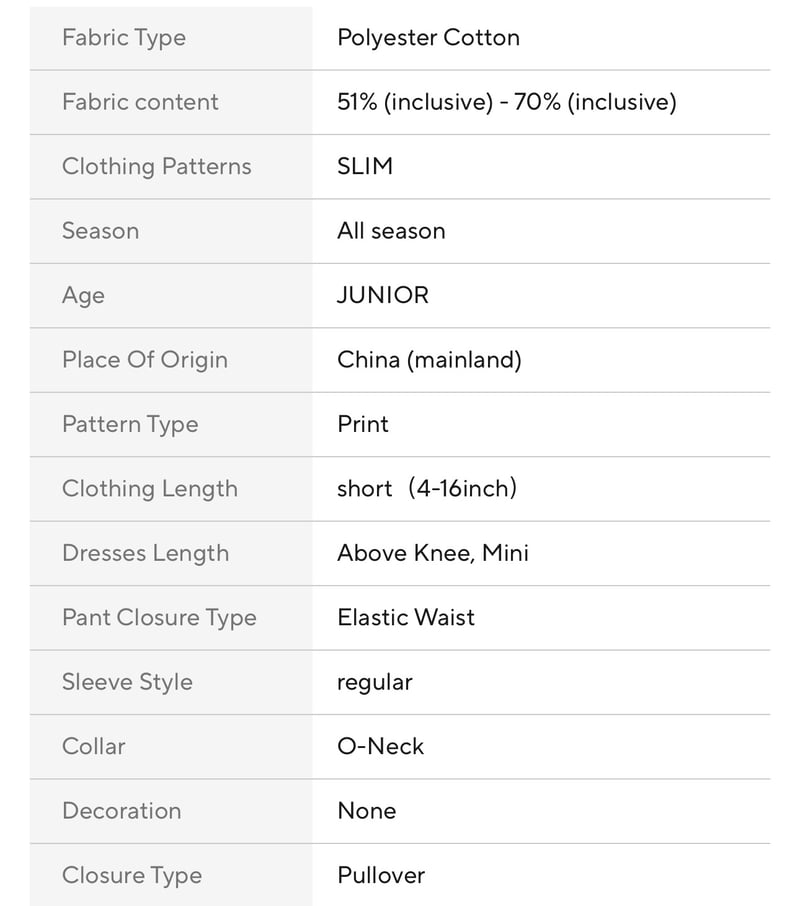The height and width of the screenshot is (906, 800).
Task: Select the None decoration value
Action: click(x=367, y=811)
